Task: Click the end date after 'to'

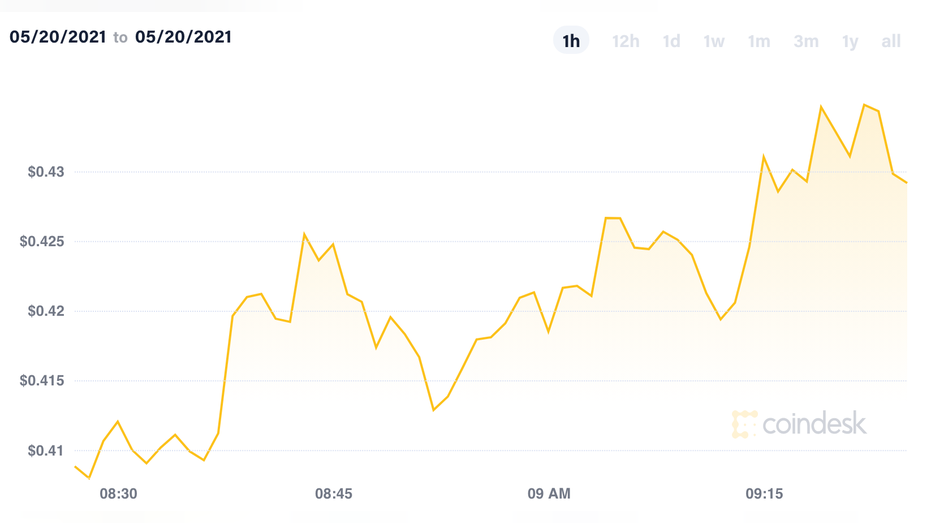Action: (183, 37)
